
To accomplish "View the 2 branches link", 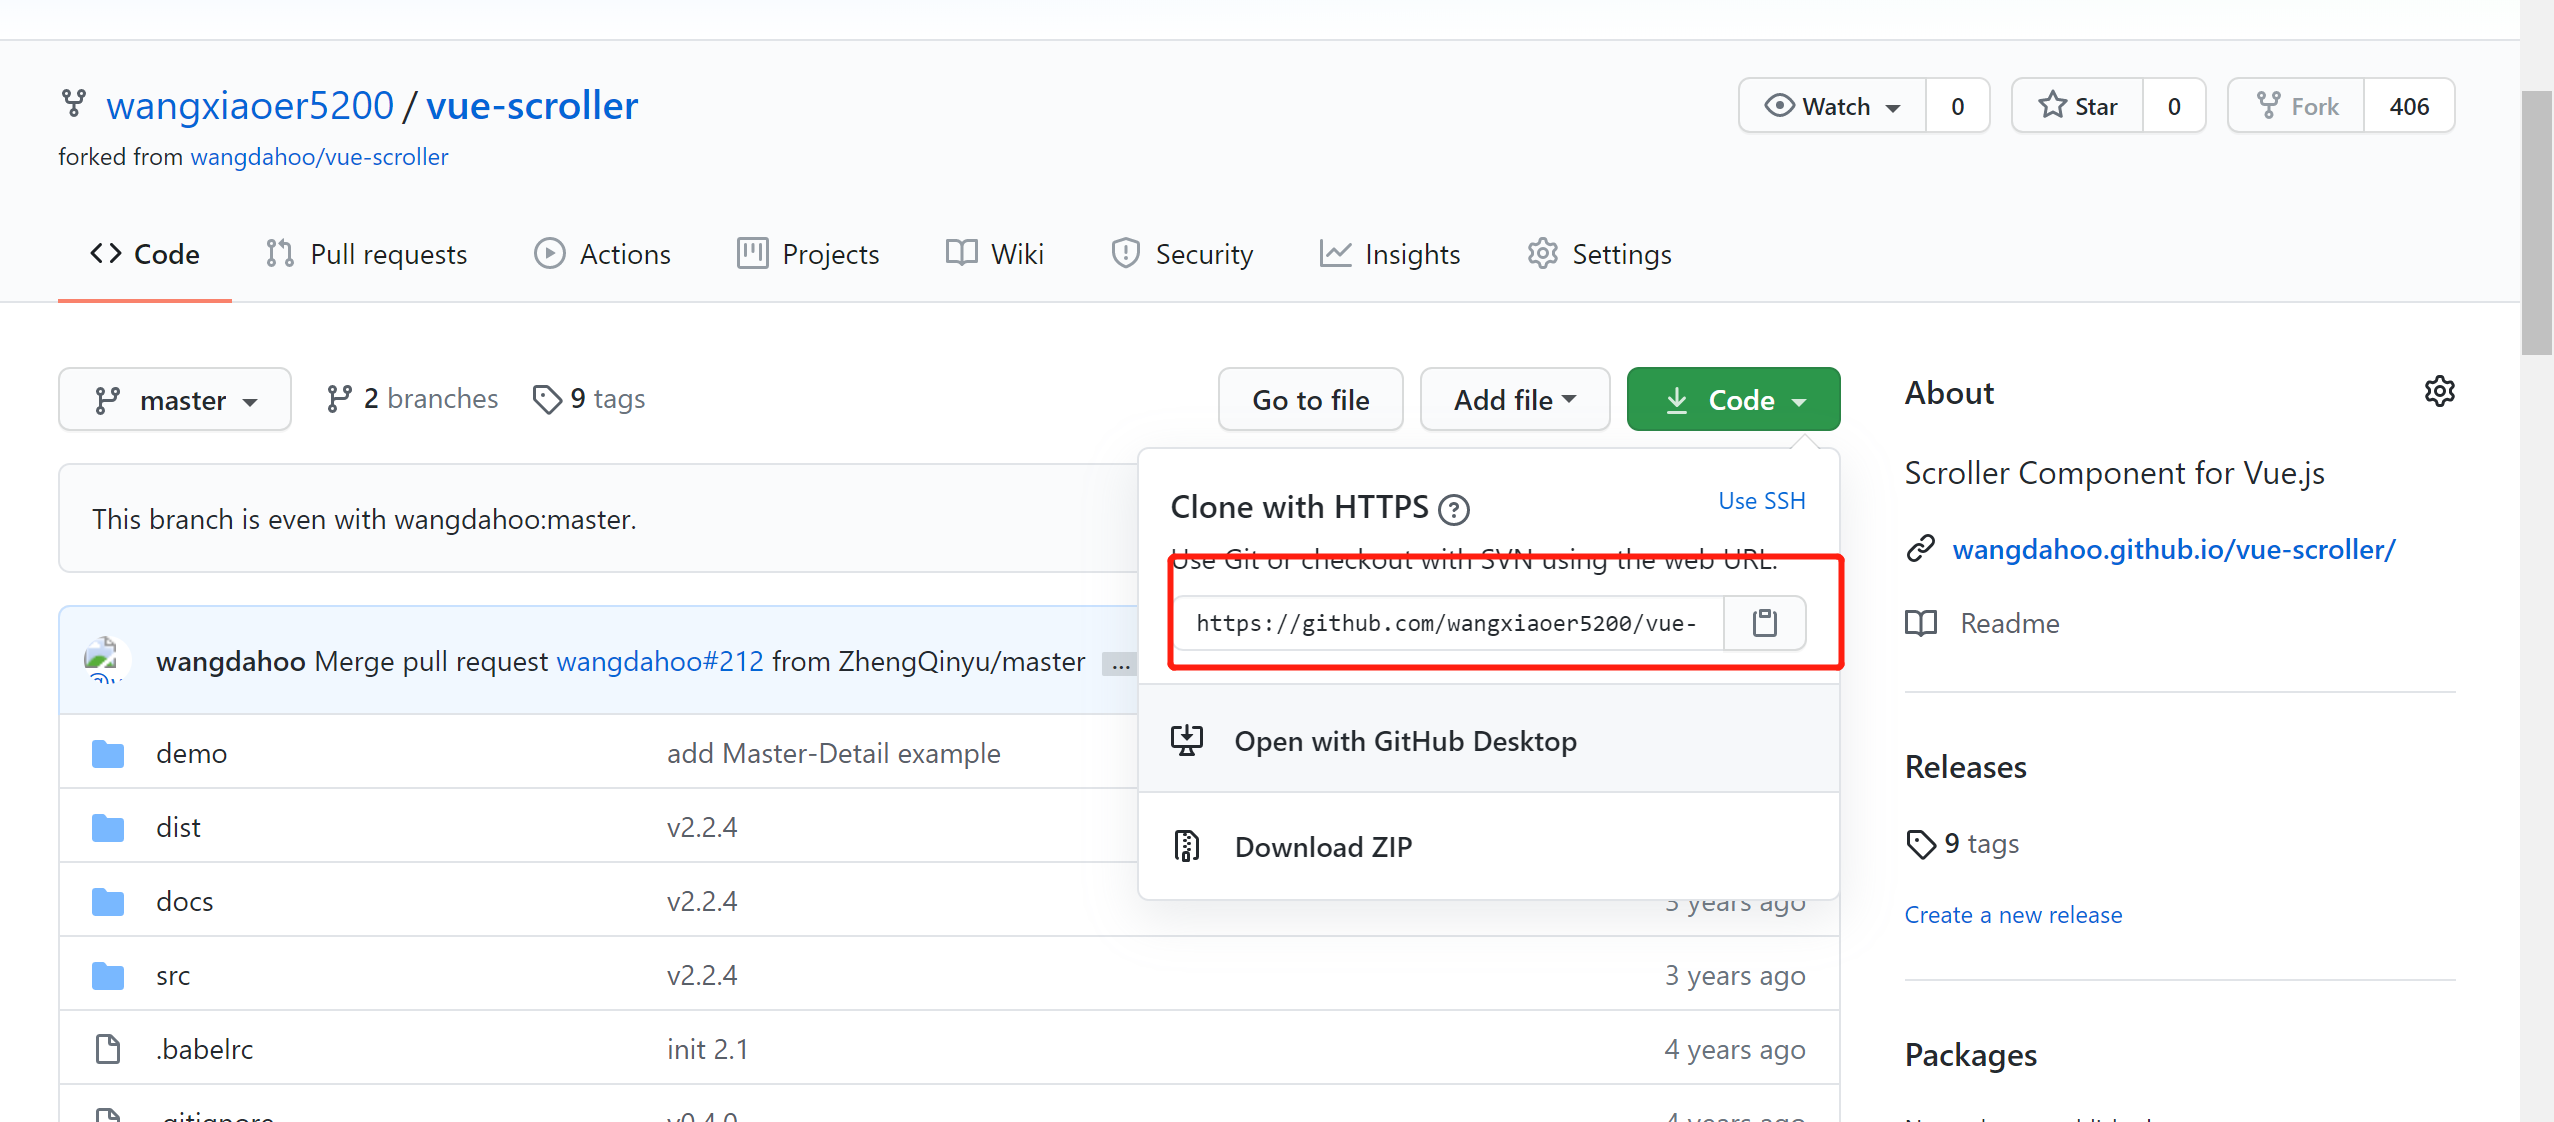I will tap(412, 398).
